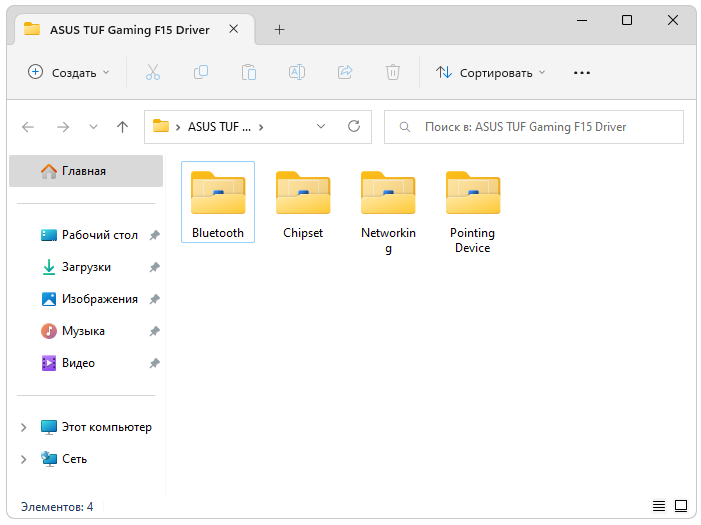Open the Сортировать dropdown
701x525 pixels.
(x=491, y=72)
